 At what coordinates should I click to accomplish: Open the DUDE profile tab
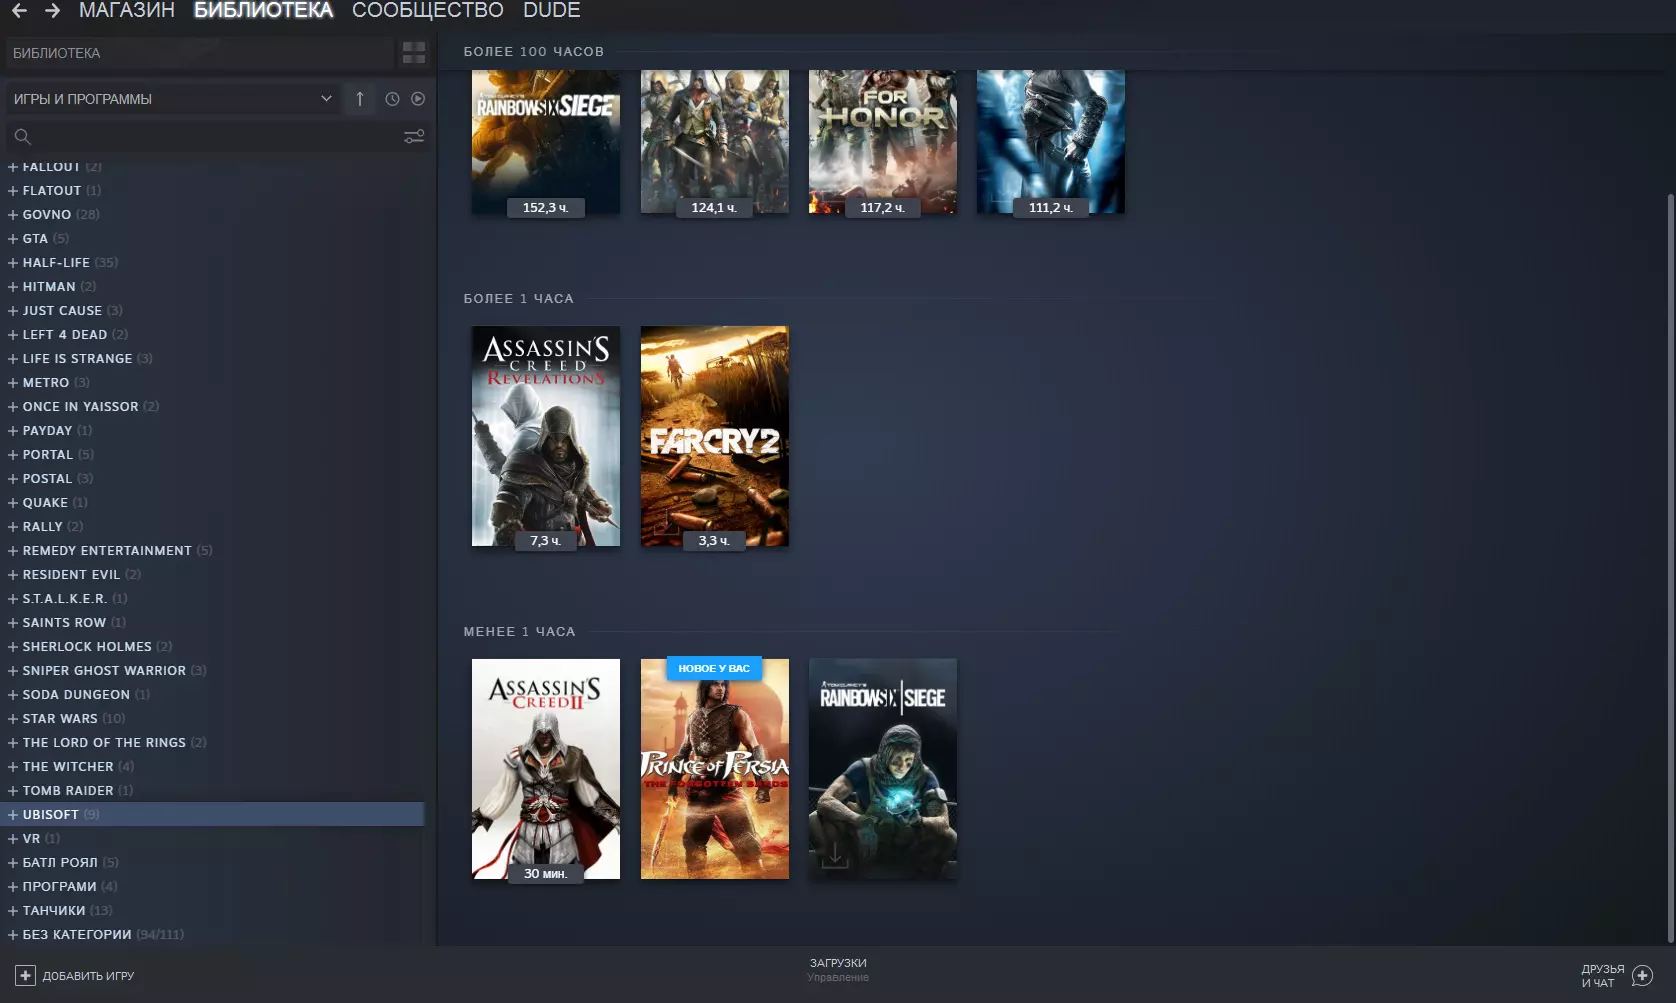pyautogui.click(x=552, y=10)
